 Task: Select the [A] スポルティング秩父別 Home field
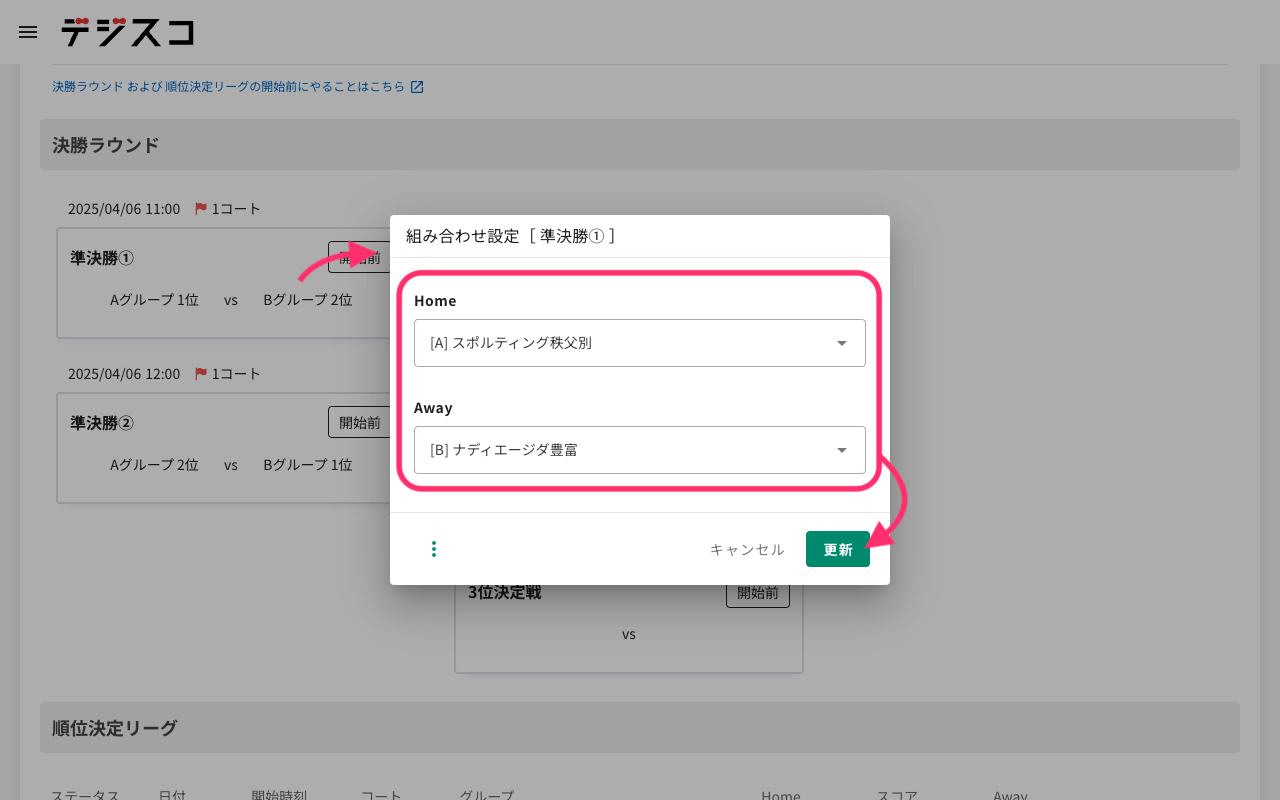pos(620,343)
